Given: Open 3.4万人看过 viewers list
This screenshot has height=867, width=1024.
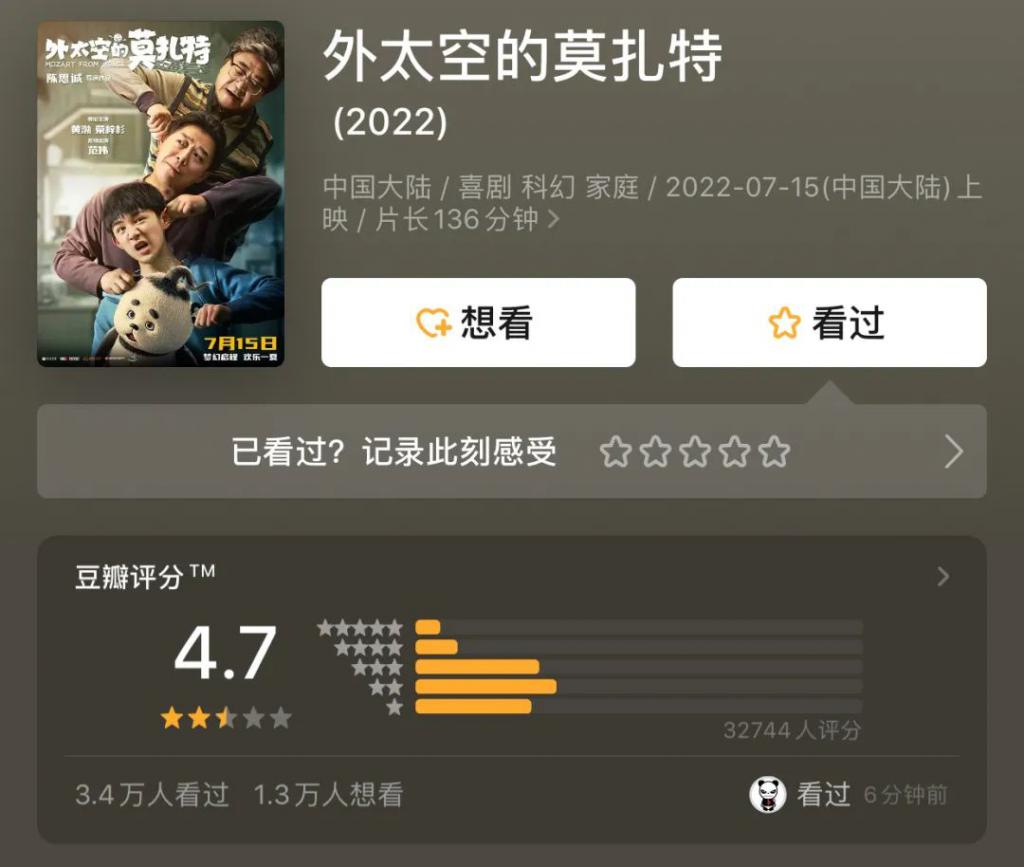Looking at the screenshot, I should pos(152,795).
